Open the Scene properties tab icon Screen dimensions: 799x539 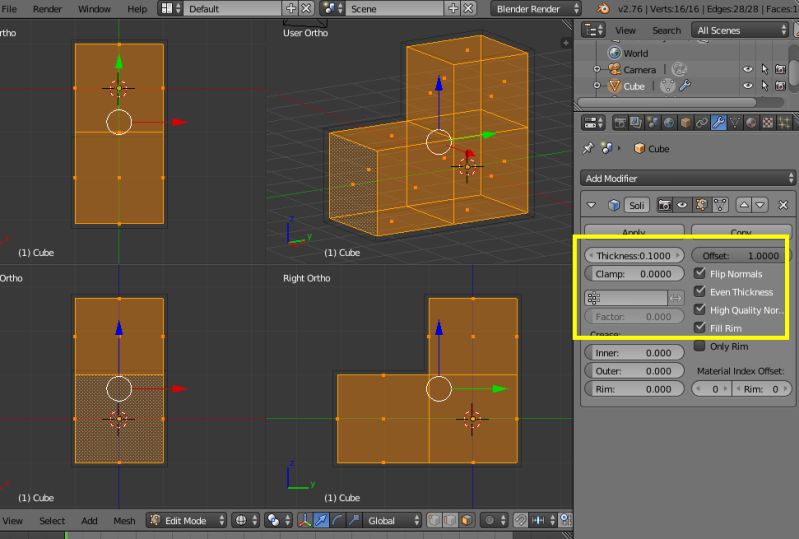(652, 122)
